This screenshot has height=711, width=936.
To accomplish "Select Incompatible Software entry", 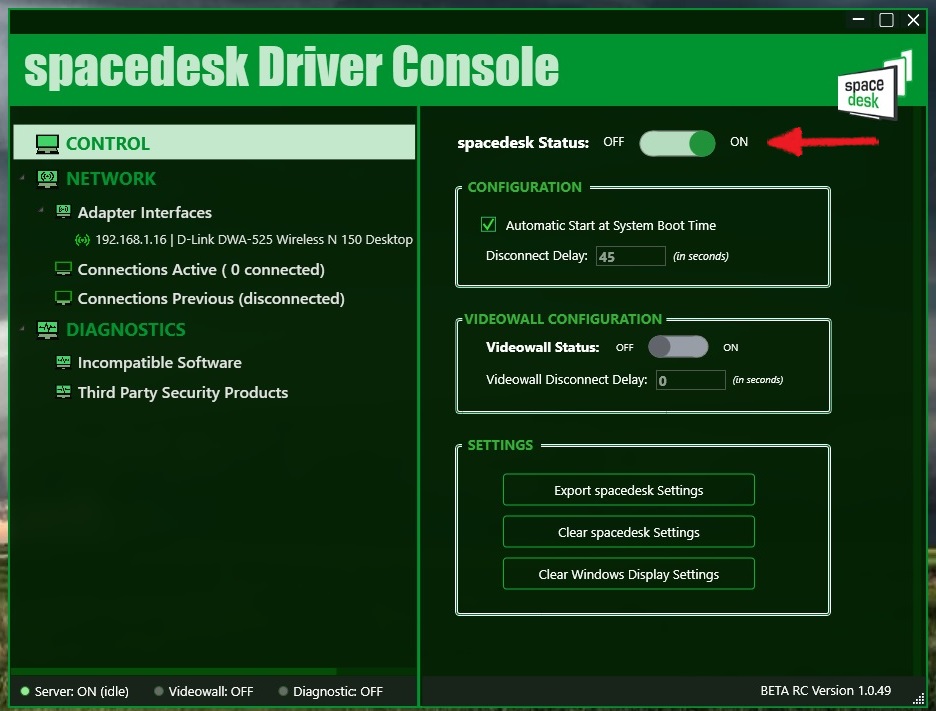I will pyautogui.click(x=159, y=362).
